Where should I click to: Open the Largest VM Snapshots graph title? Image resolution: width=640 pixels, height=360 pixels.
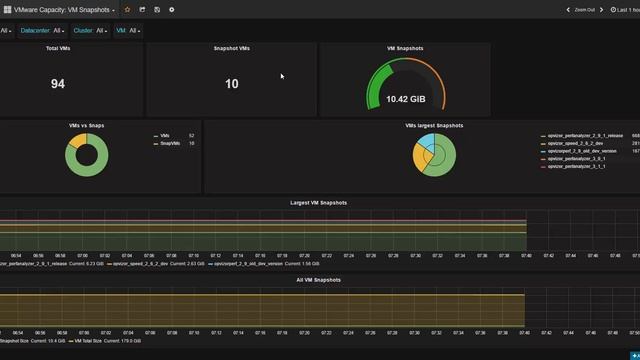pyautogui.click(x=318, y=202)
